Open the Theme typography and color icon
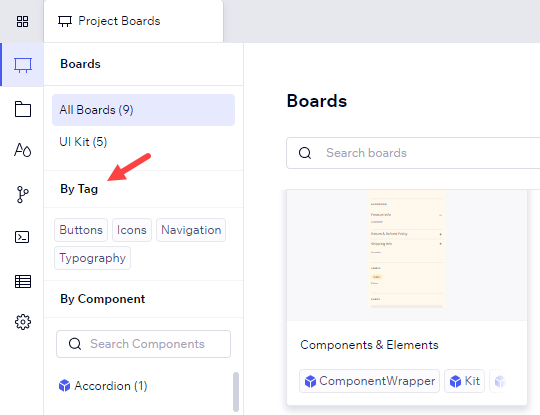Viewport: 540px width, 415px height. coord(23,150)
